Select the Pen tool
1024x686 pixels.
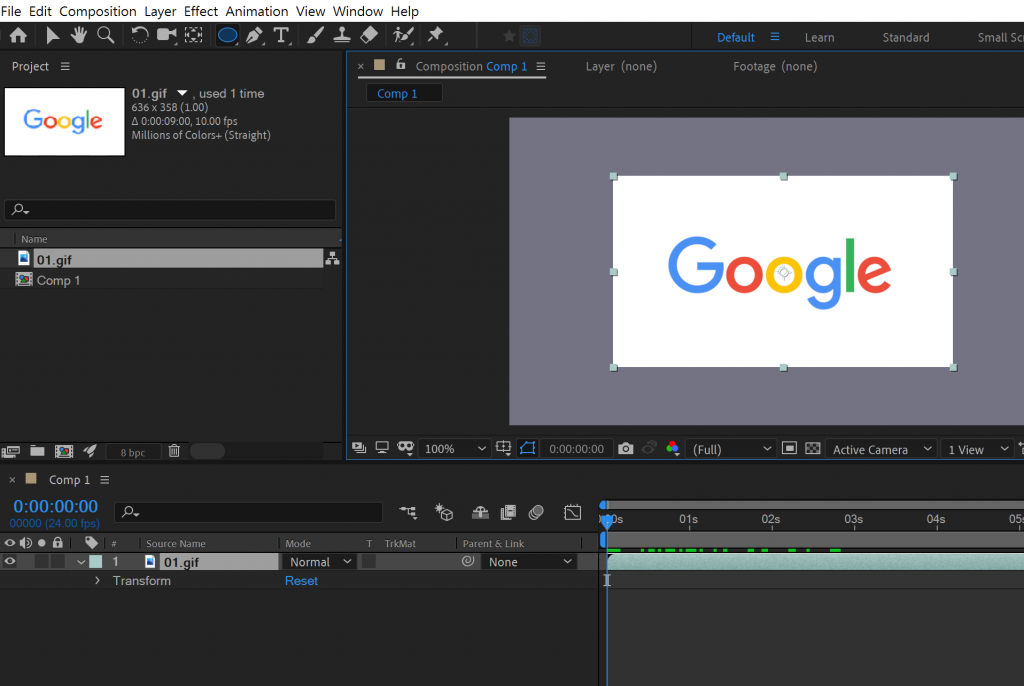coord(254,36)
